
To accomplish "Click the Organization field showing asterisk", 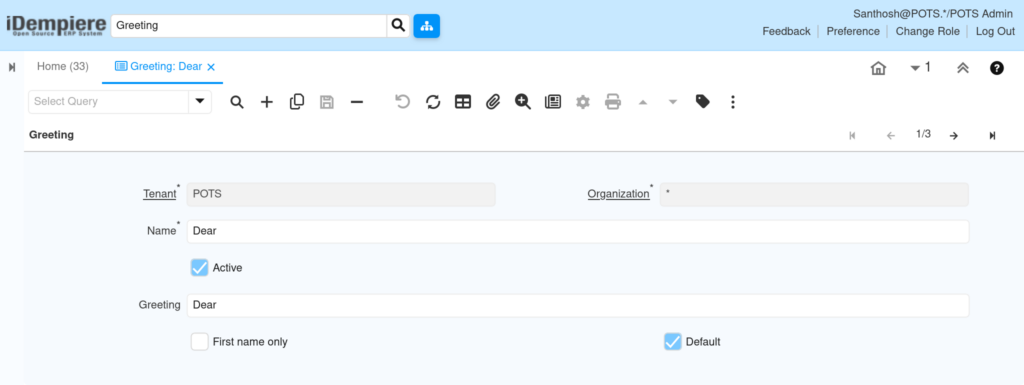I will tap(814, 194).
